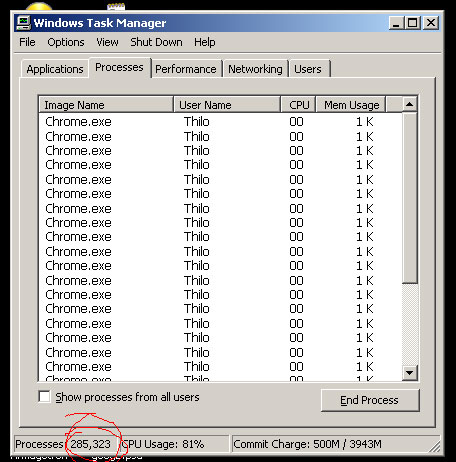
Task: Sort processes by Image Name column
Action: point(106,105)
